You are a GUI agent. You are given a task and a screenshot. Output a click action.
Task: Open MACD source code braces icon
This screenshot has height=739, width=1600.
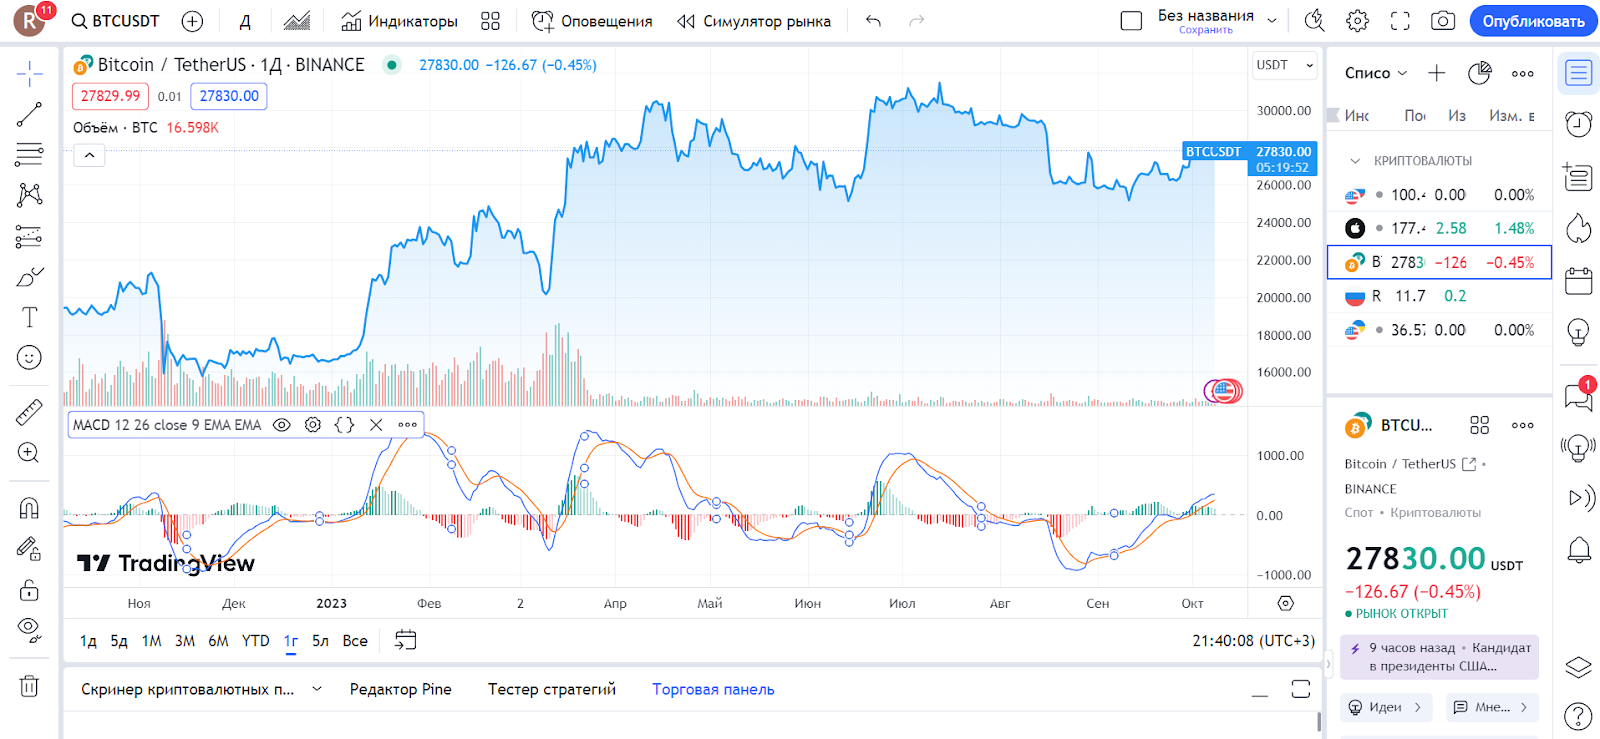(344, 425)
